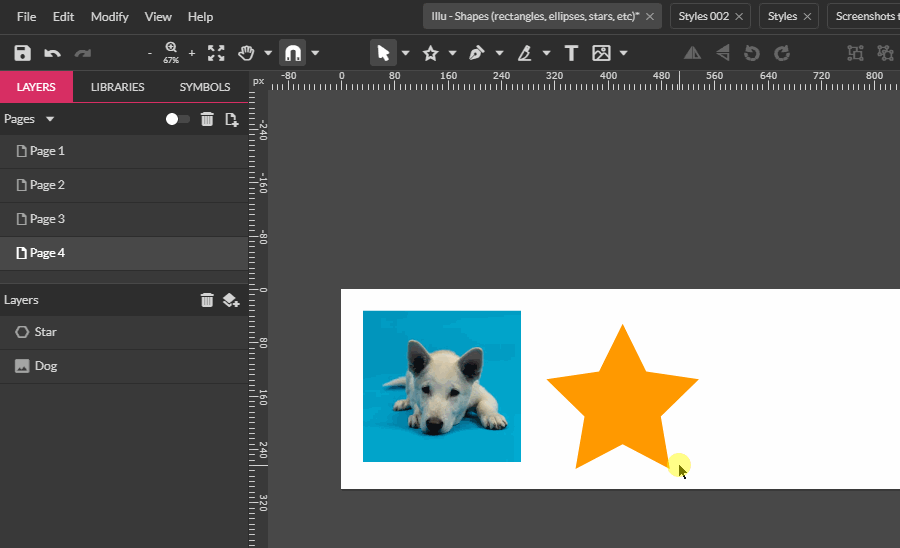Select Page 3 in pages list
900x548 pixels.
click(124, 219)
